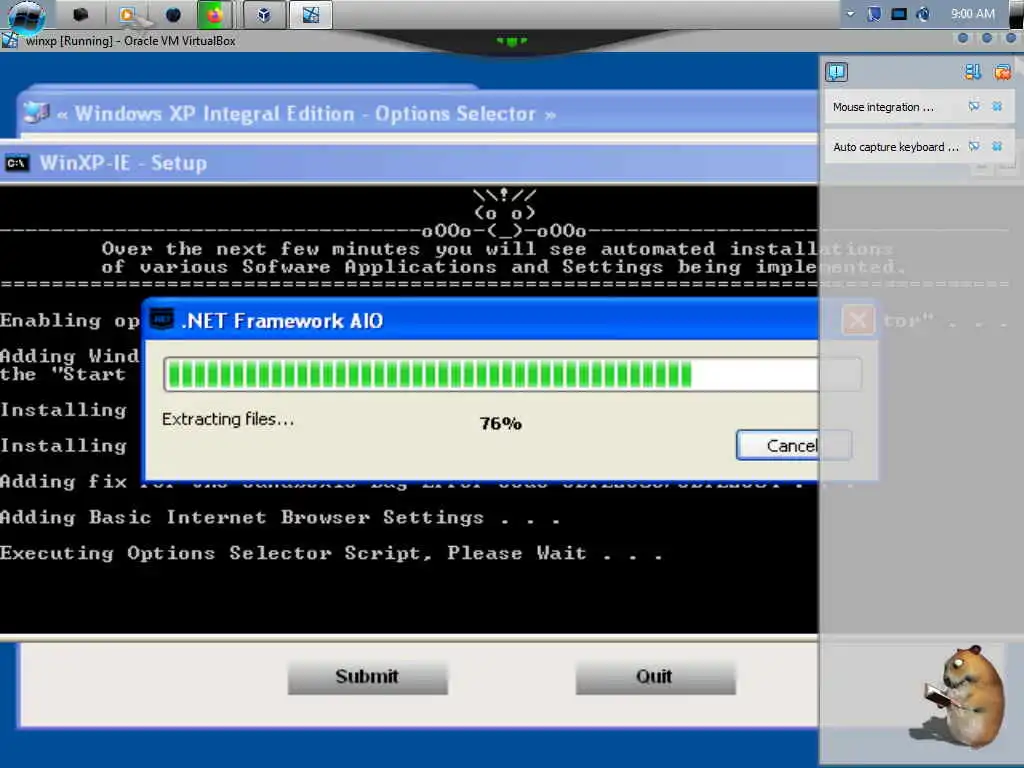The image size is (1024, 768).
Task: Delete all notifications icon
Action: pos(1002,72)
